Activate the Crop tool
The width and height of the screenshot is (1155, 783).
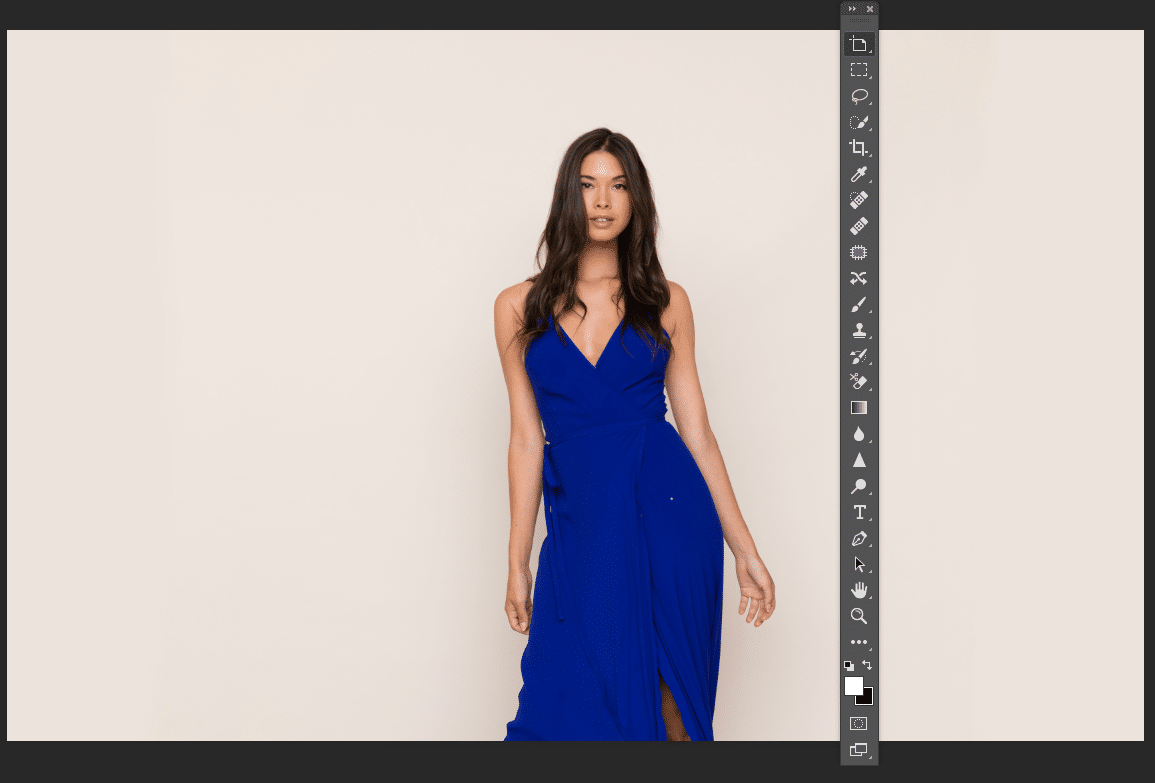[x=858, y=148]
